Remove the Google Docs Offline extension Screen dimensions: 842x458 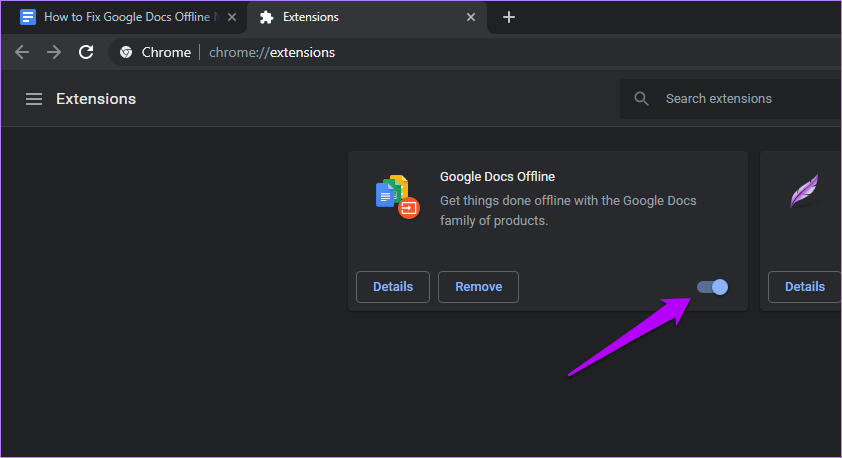tap(478, 287)
